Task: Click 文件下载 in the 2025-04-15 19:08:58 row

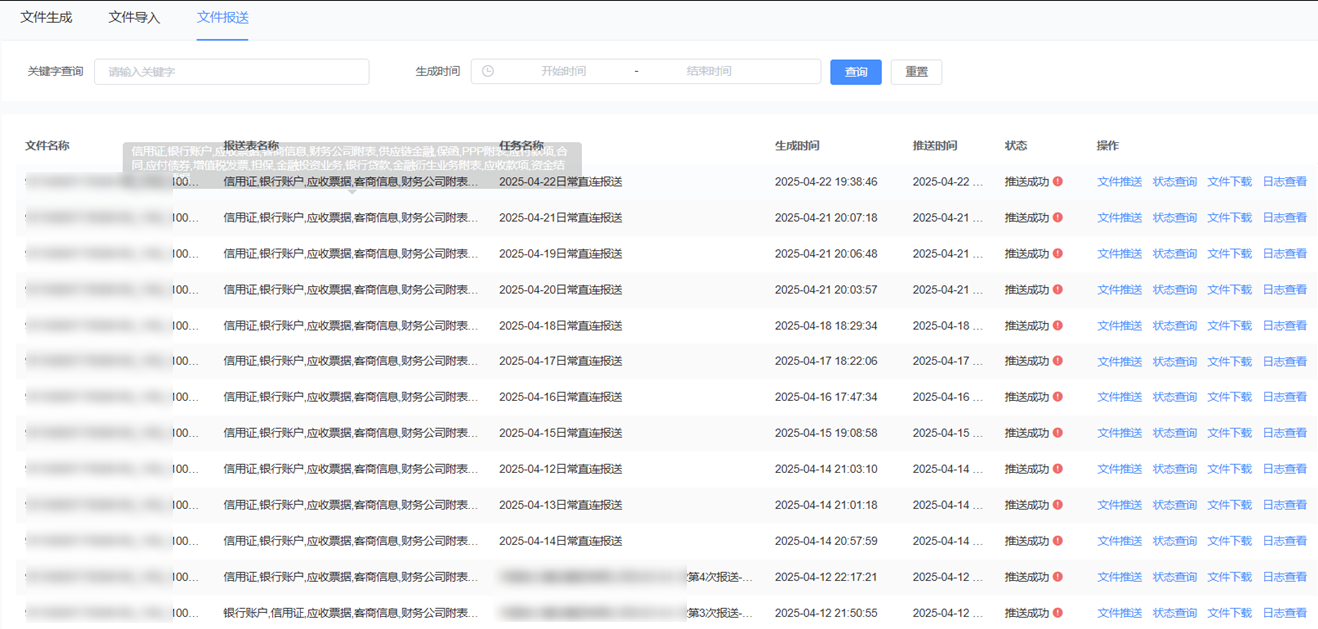Action: [1230, 433]
